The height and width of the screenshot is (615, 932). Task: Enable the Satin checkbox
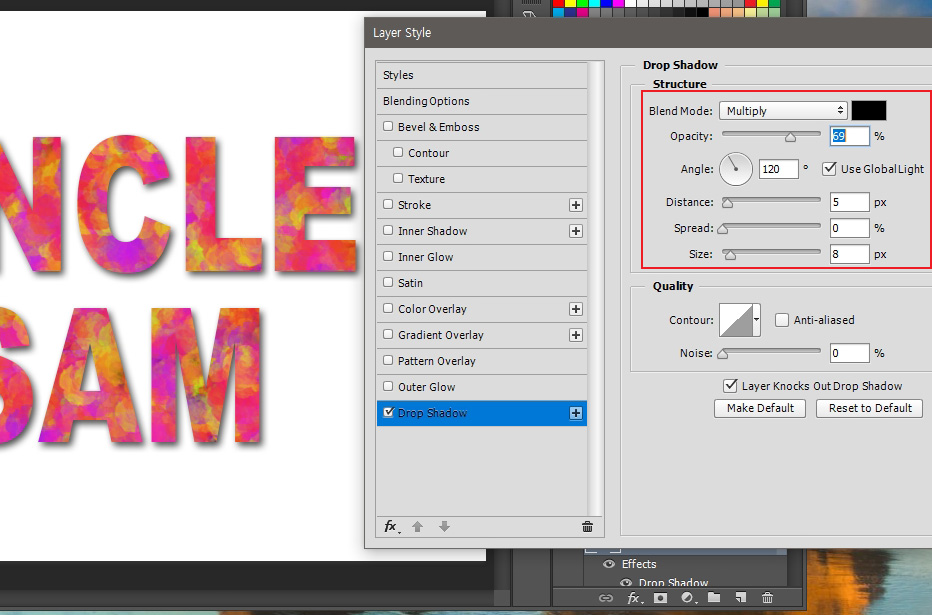point(388,282)
